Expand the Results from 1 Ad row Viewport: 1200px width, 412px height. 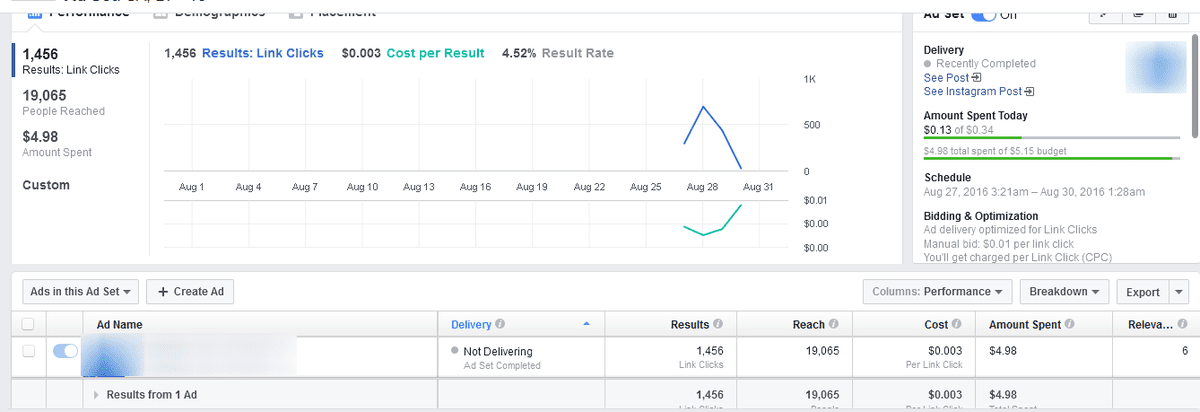tap(97, 395)
